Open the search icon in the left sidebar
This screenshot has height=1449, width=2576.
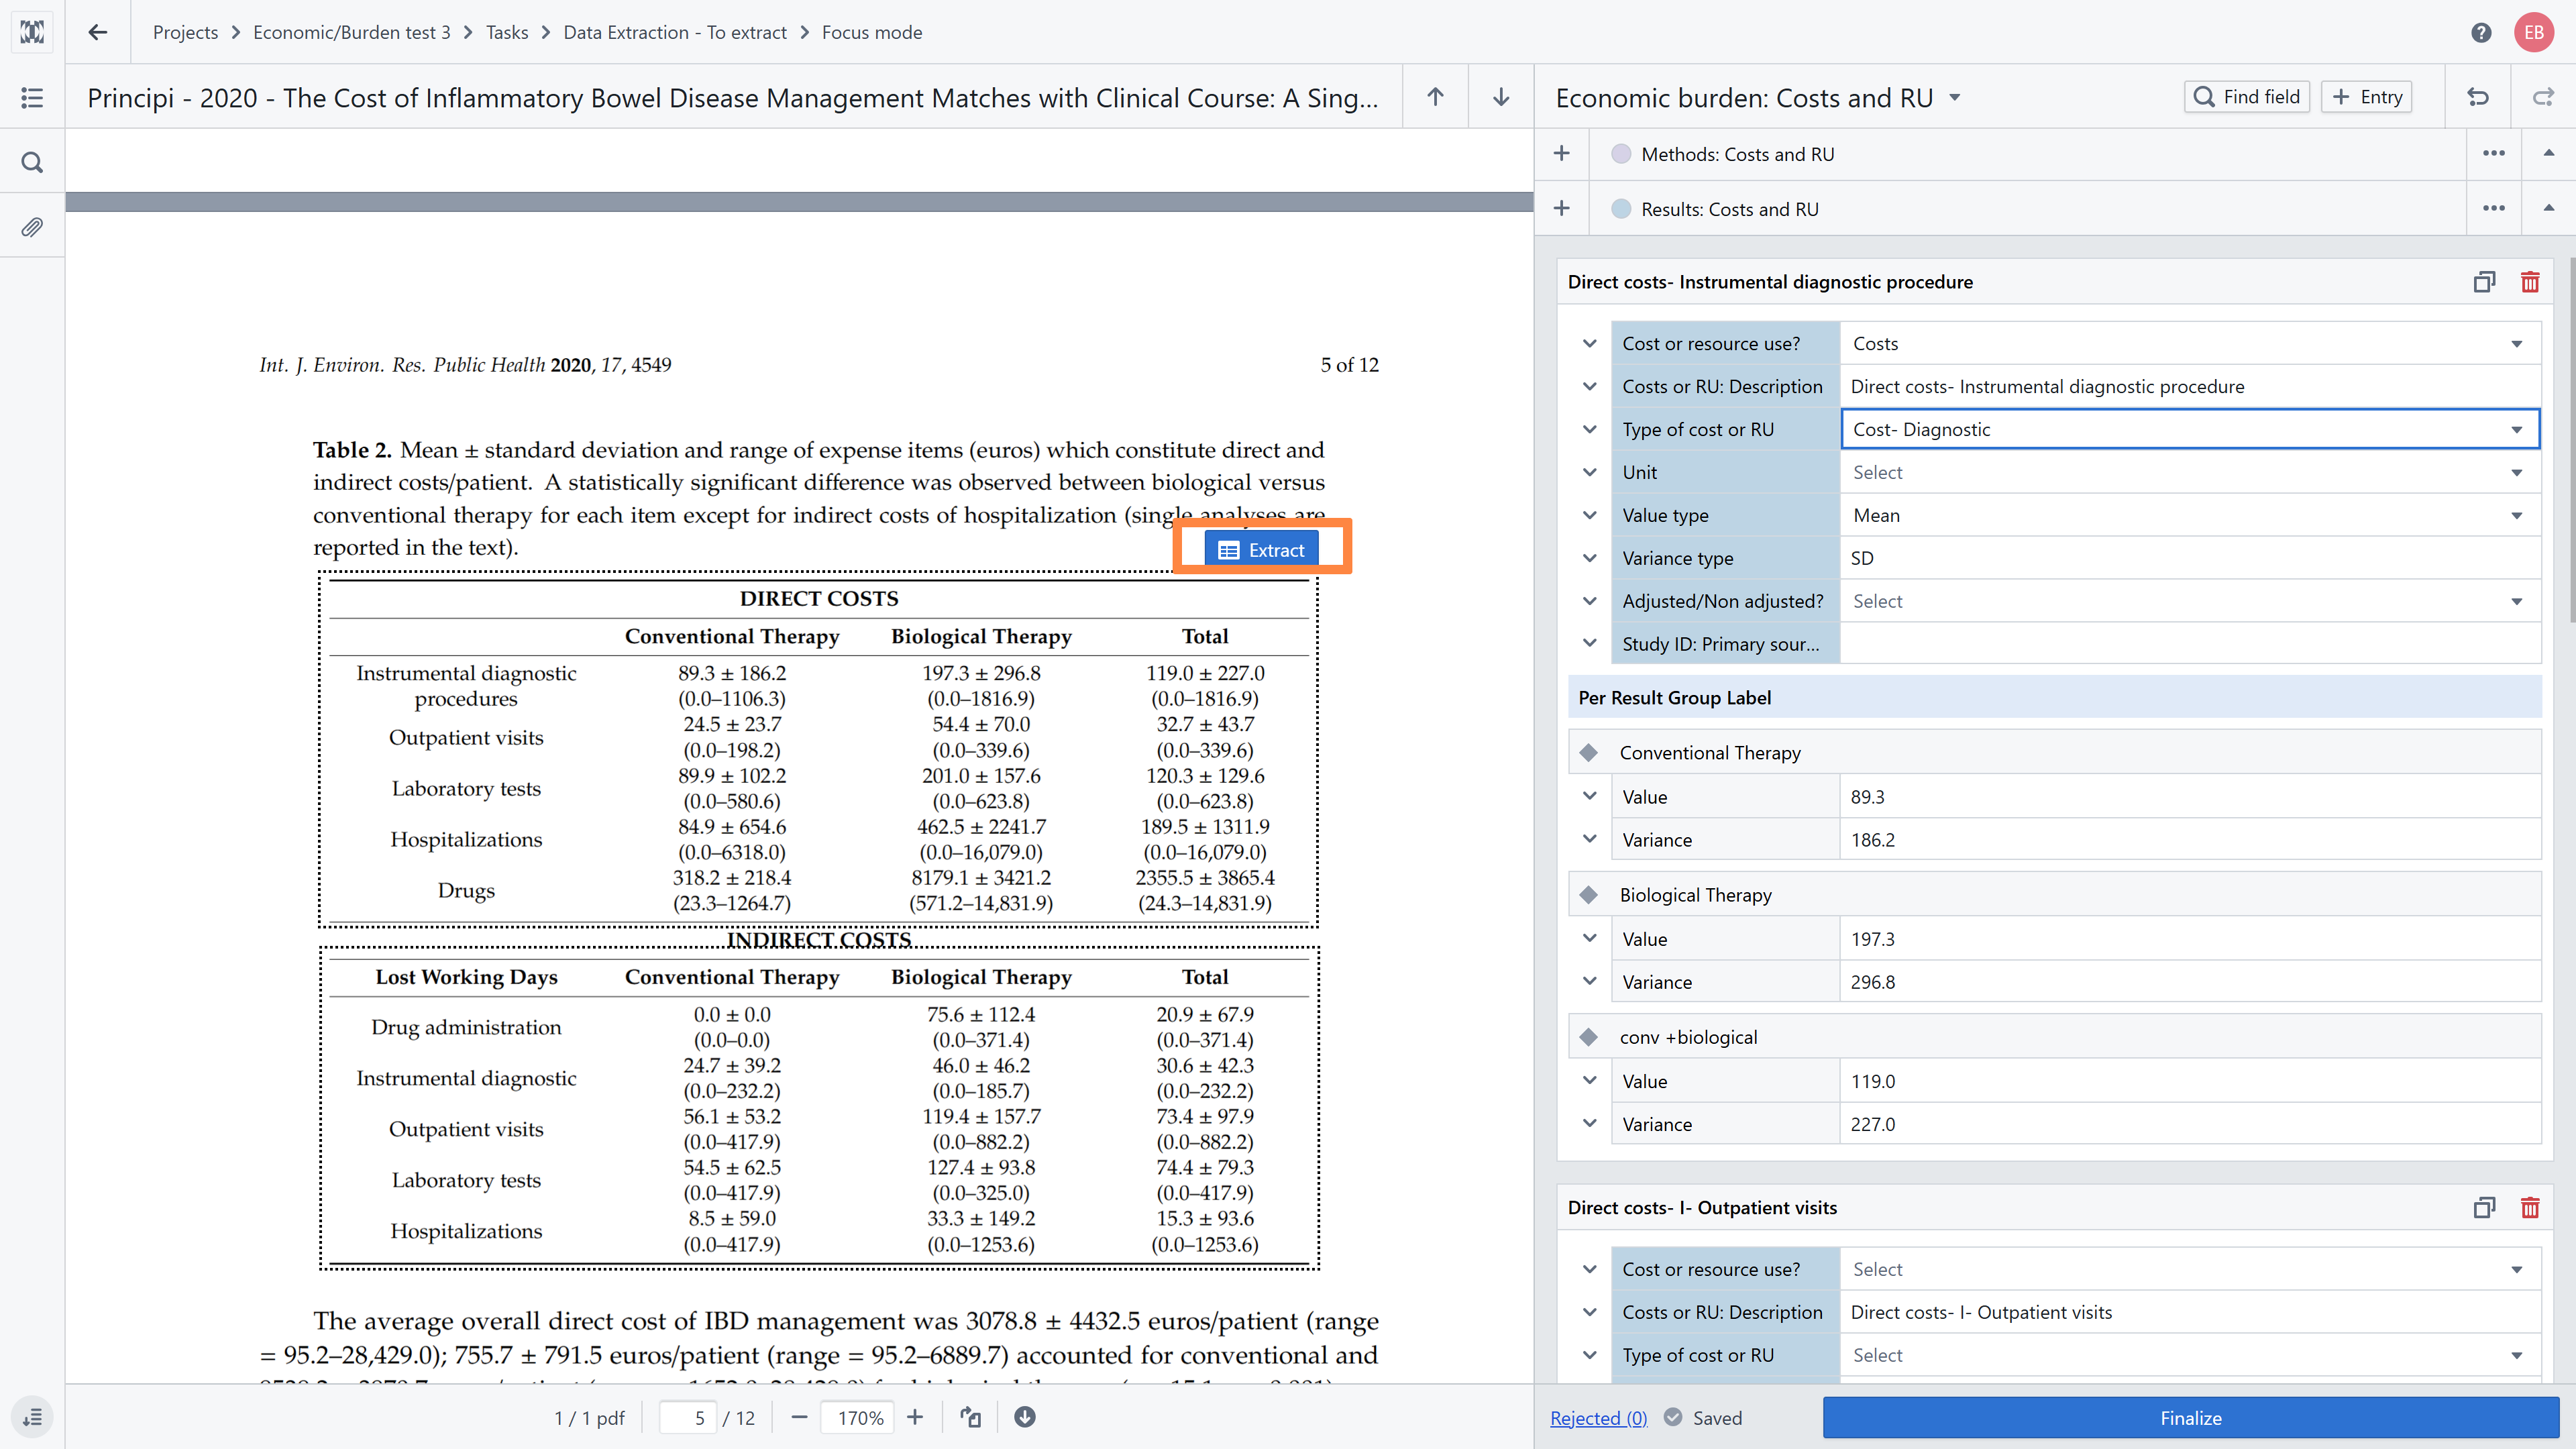click(32, 162)
